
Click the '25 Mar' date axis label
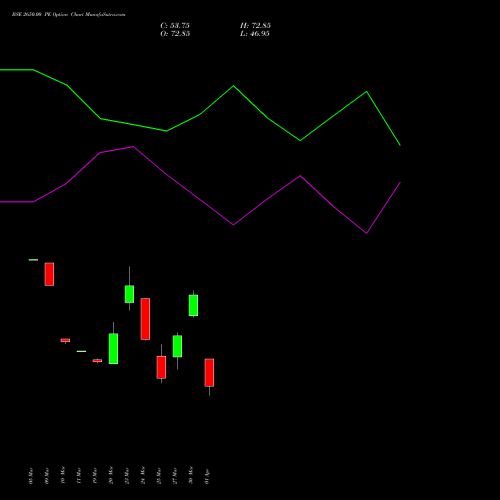click(159, 476)
